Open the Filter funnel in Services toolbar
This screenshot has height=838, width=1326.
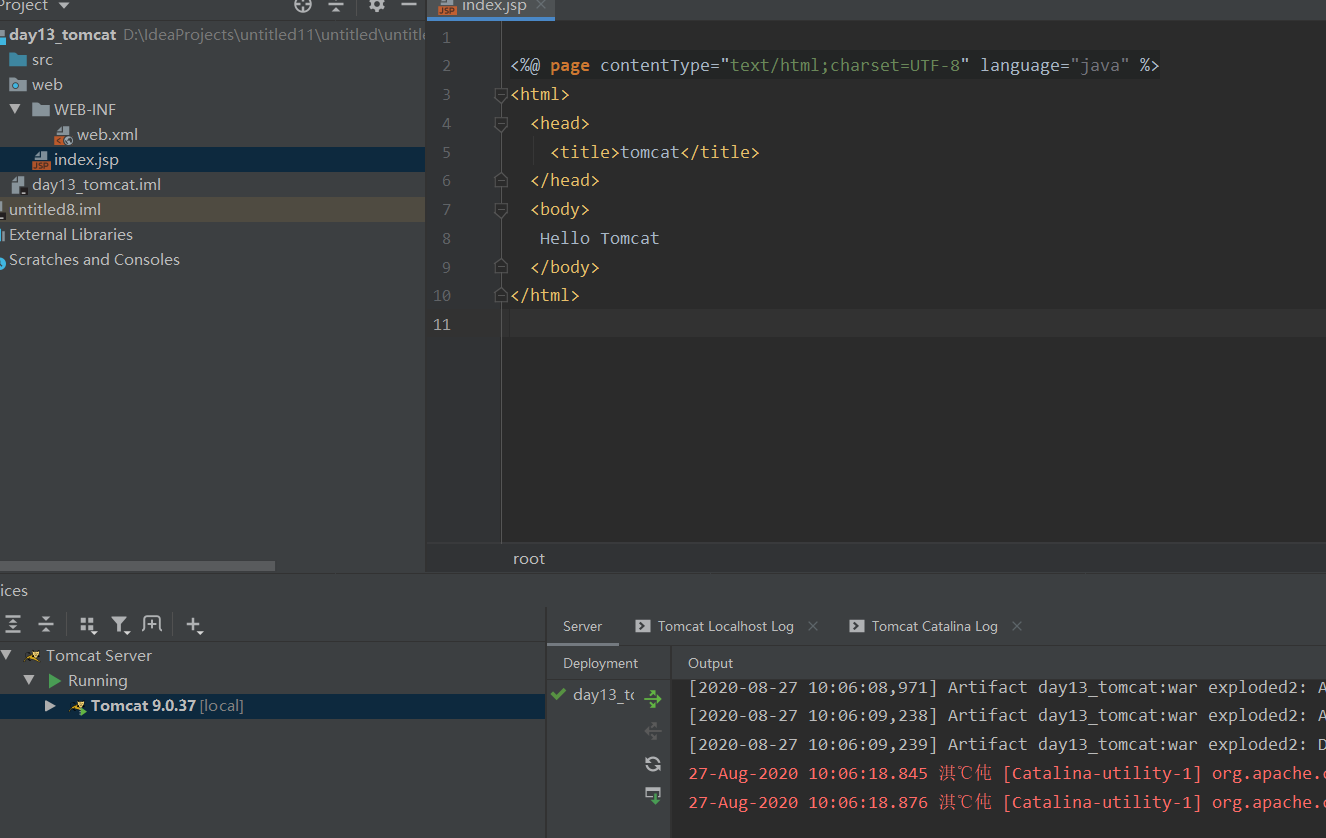pos(120,625)
